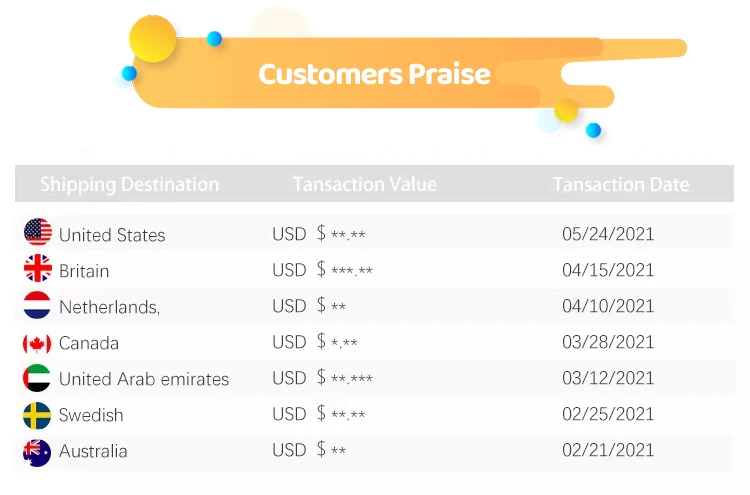Select the Tansaction Value column header
Viewport: 750px width, 495px height.
click(x=364, y=184)
